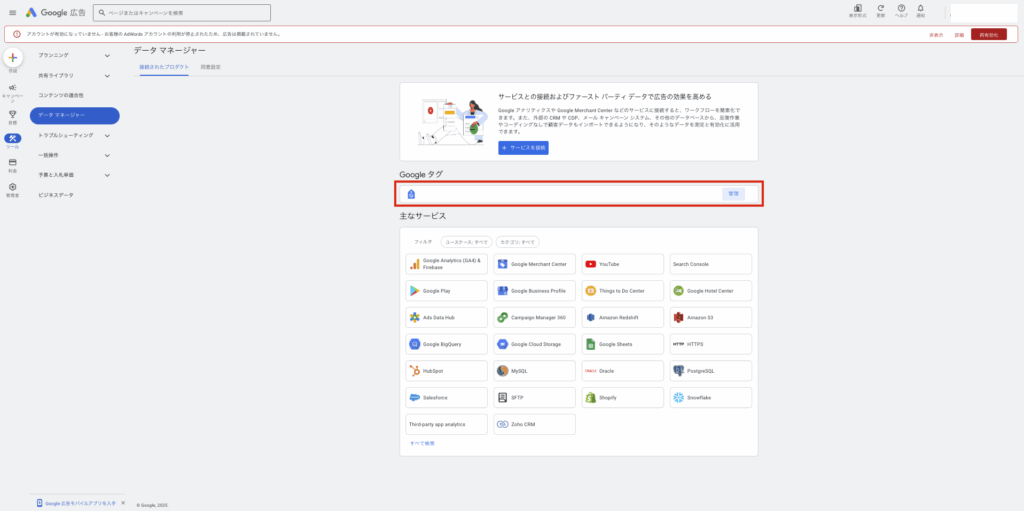
Task: Select the Zoho CRM card
Action: 534,424
